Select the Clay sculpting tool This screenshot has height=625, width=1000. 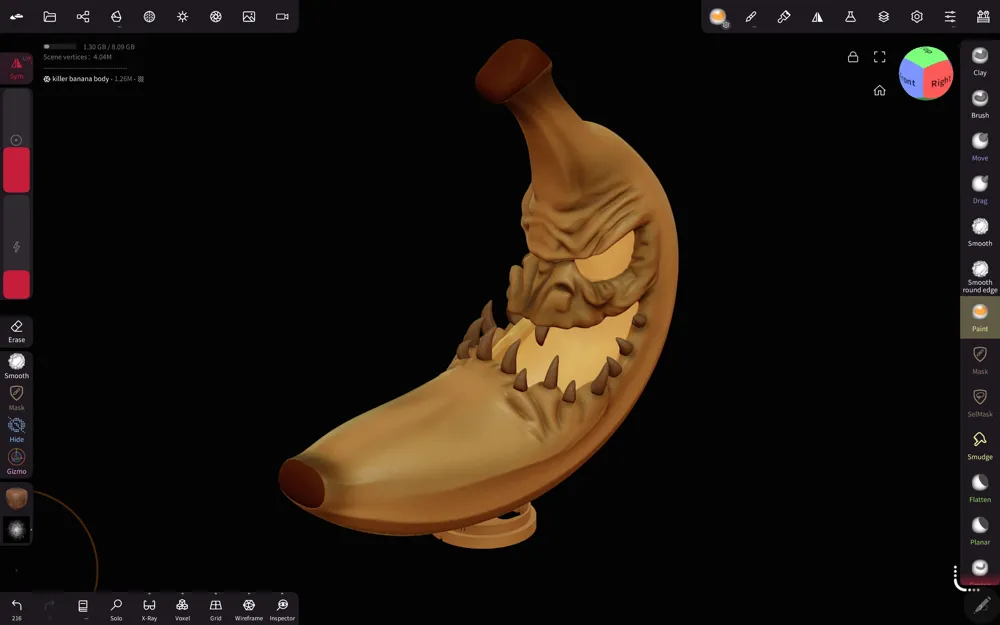980,61
